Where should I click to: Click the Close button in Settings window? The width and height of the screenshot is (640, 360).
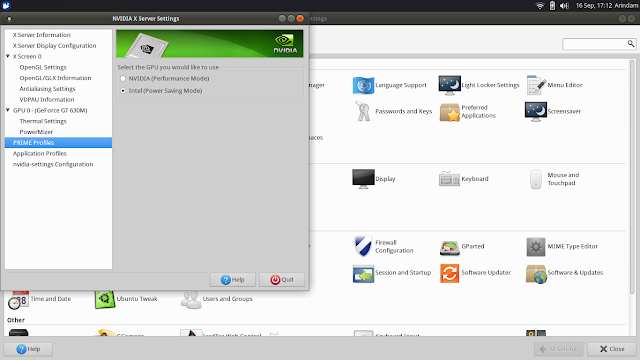click(612, 349)
